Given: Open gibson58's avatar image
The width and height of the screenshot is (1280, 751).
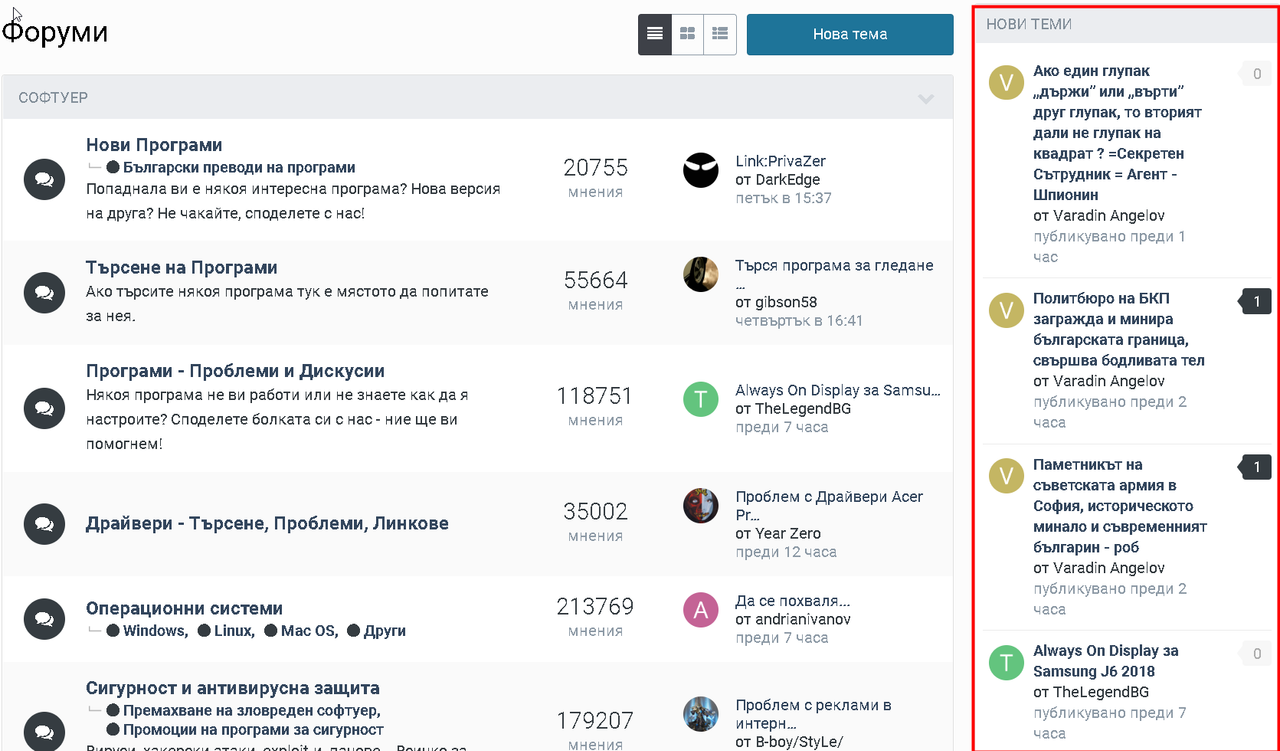Looking at the screenshot, I should pyautogui.click(x=701, y=274).
